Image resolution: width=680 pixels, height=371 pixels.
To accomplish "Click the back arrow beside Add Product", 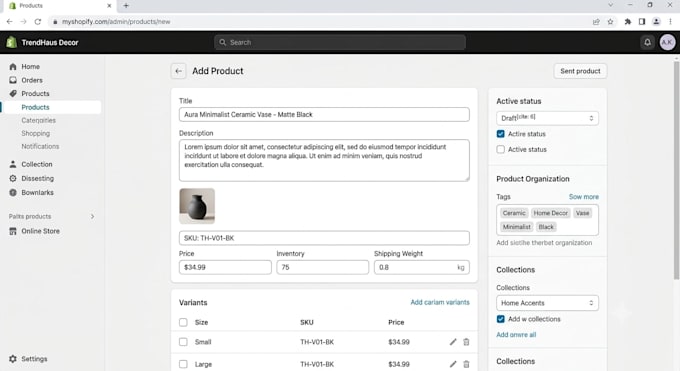I will pos(178,71).
